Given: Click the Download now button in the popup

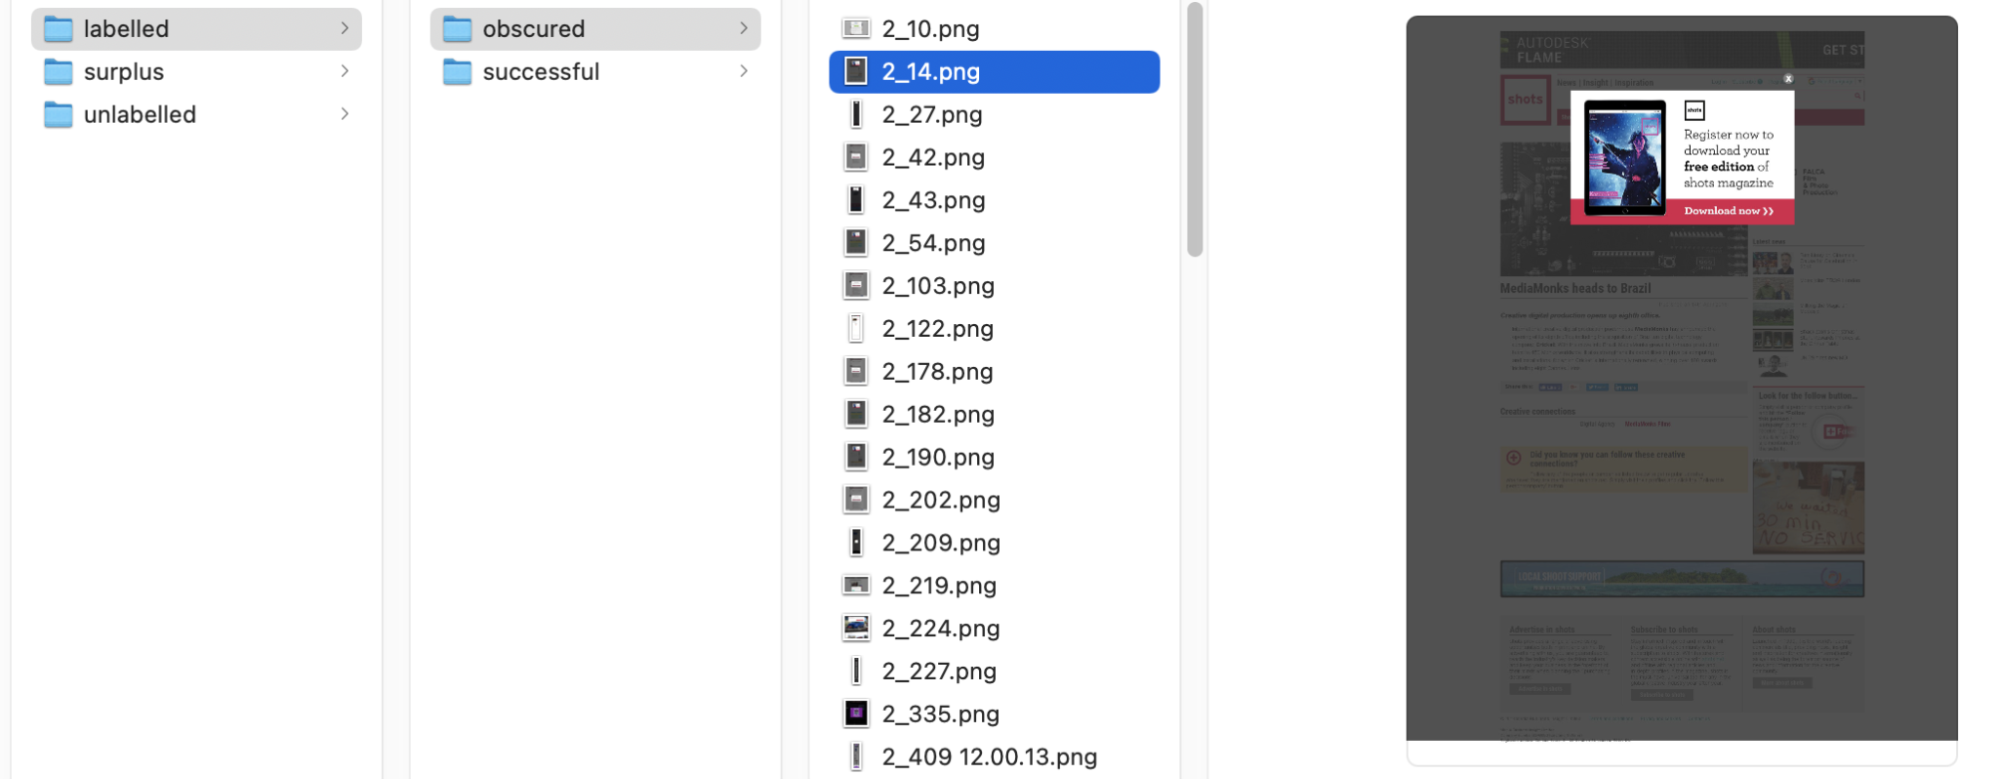Looking at the screenshot, I should (x=1729, y=210).
